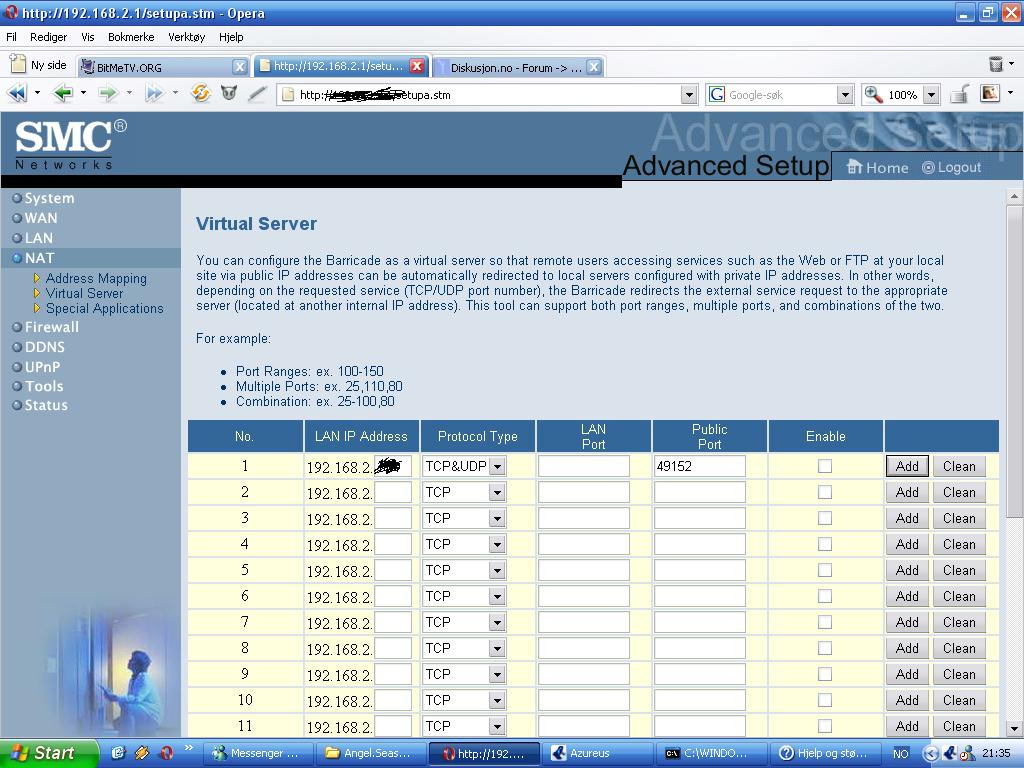1024x768 pixels.
Task: Open the Special Applications link under NAT
Action: [104, 308]
